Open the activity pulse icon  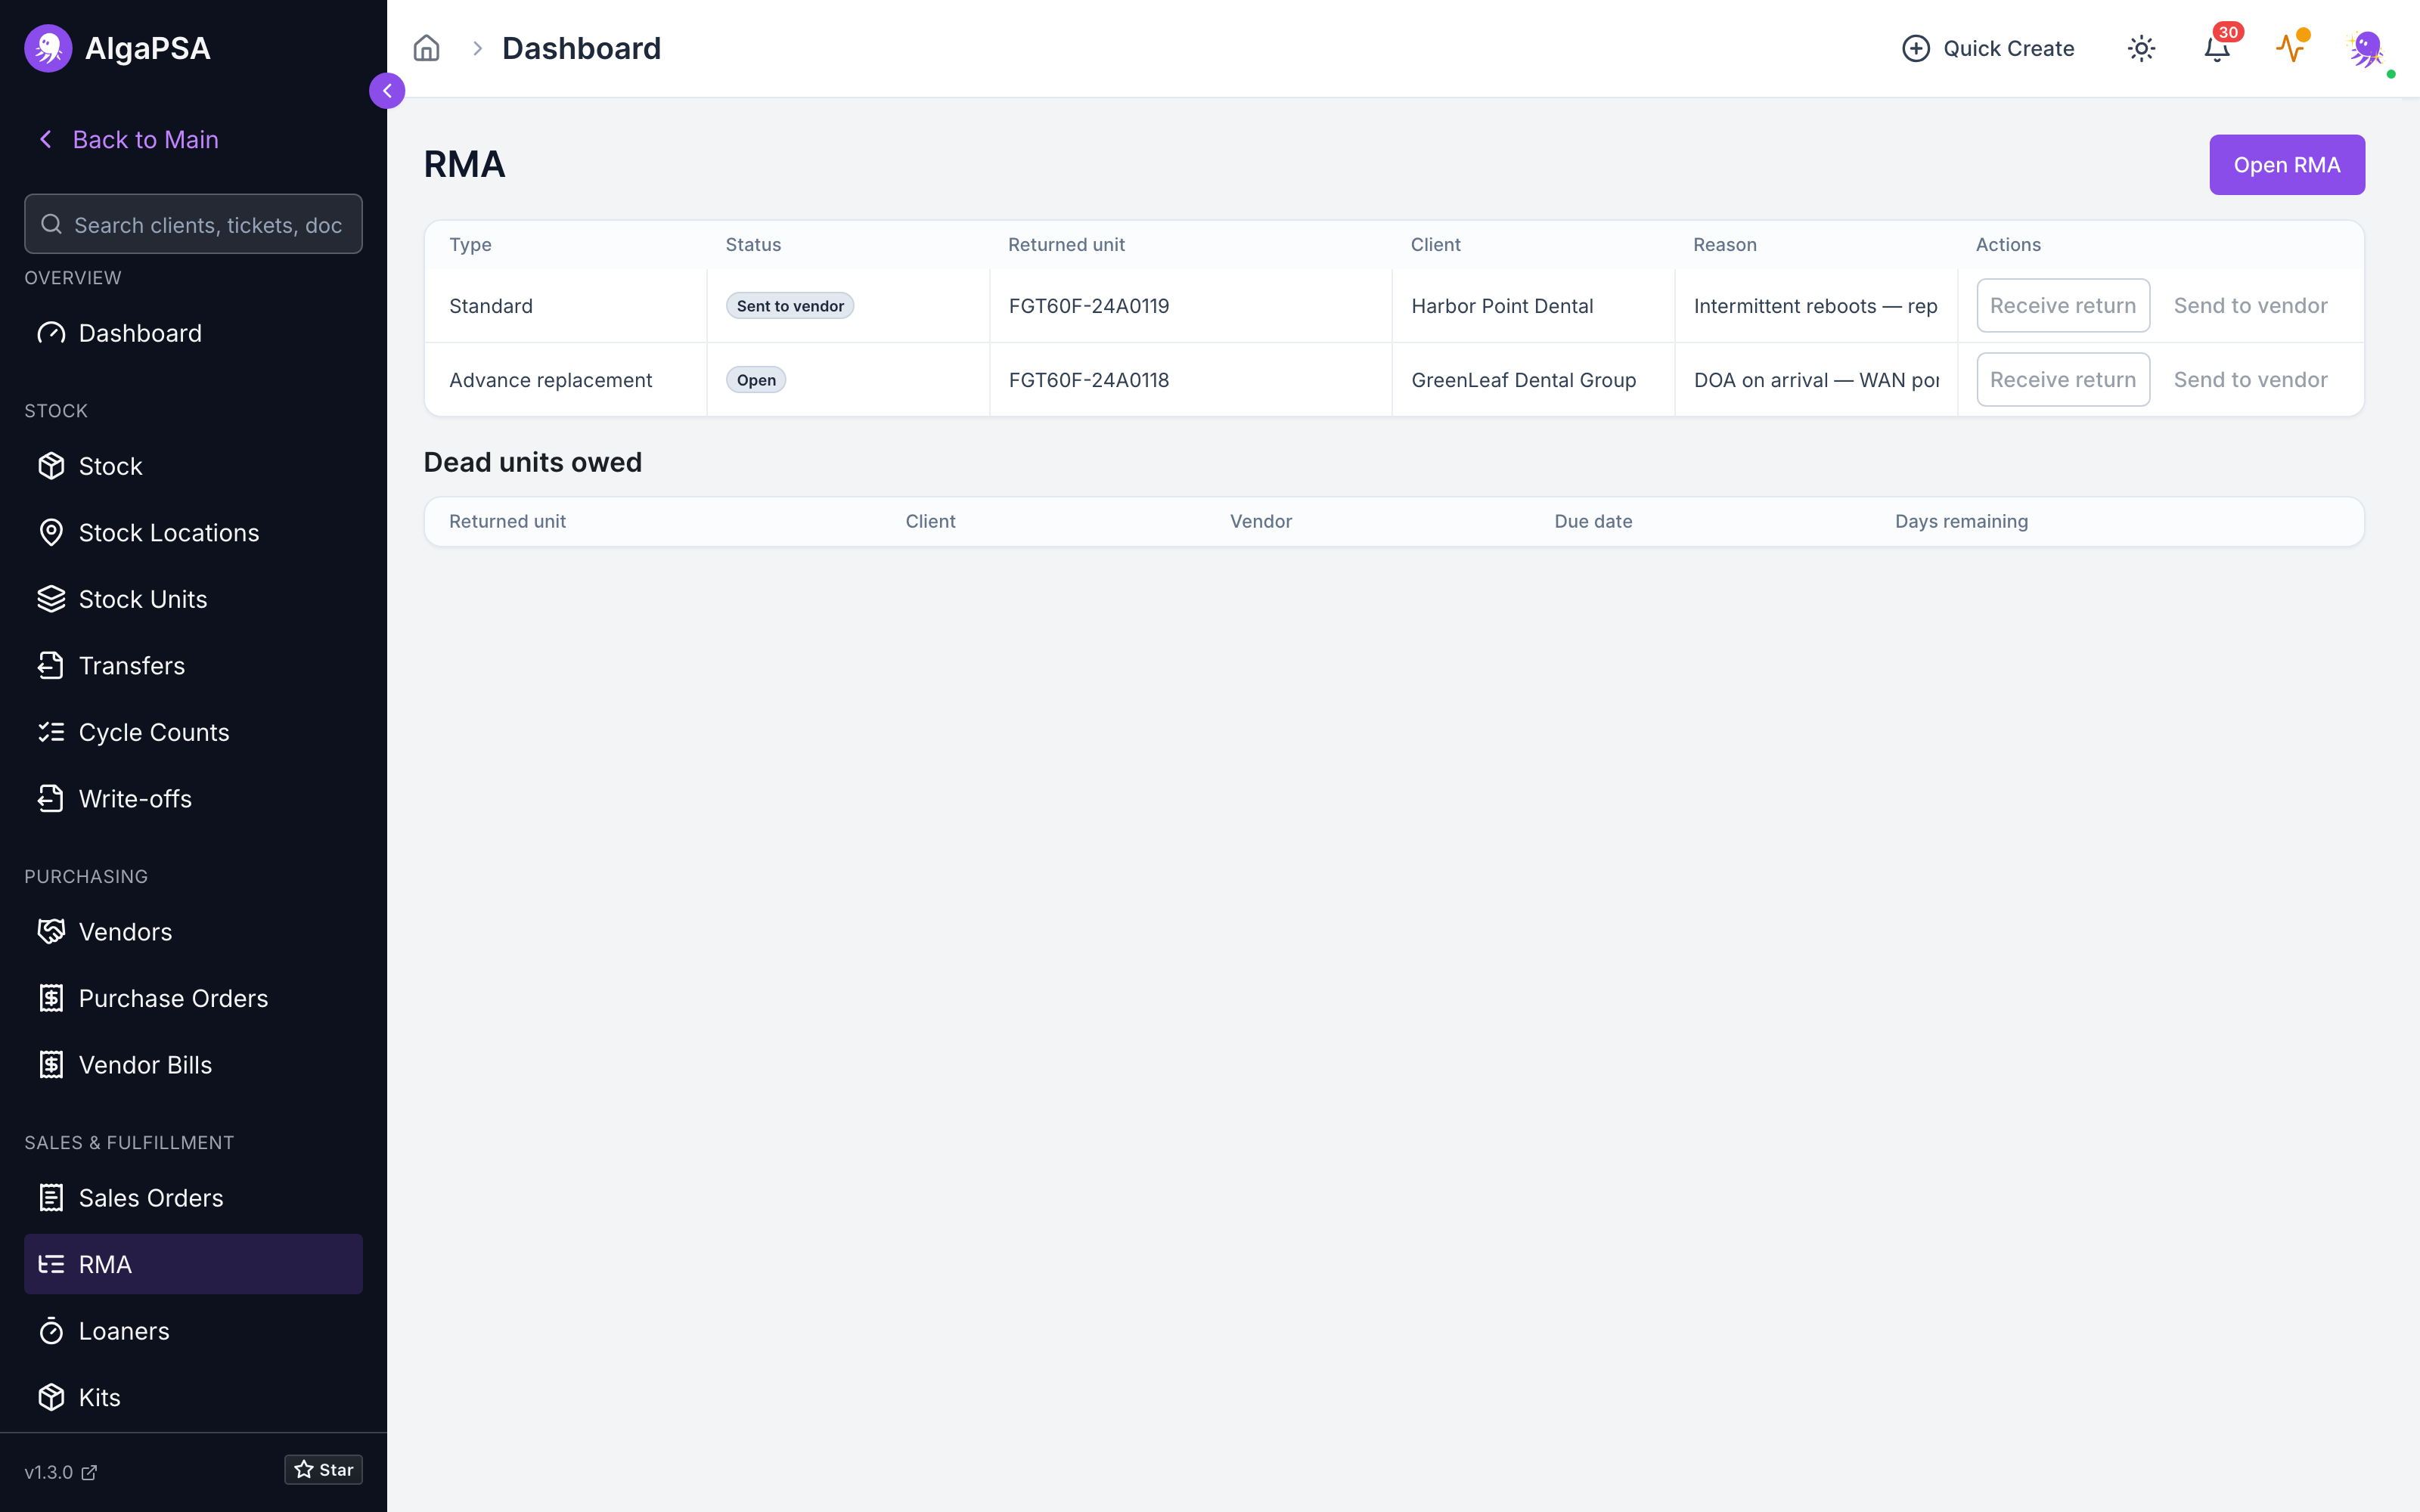(2290, 48)
